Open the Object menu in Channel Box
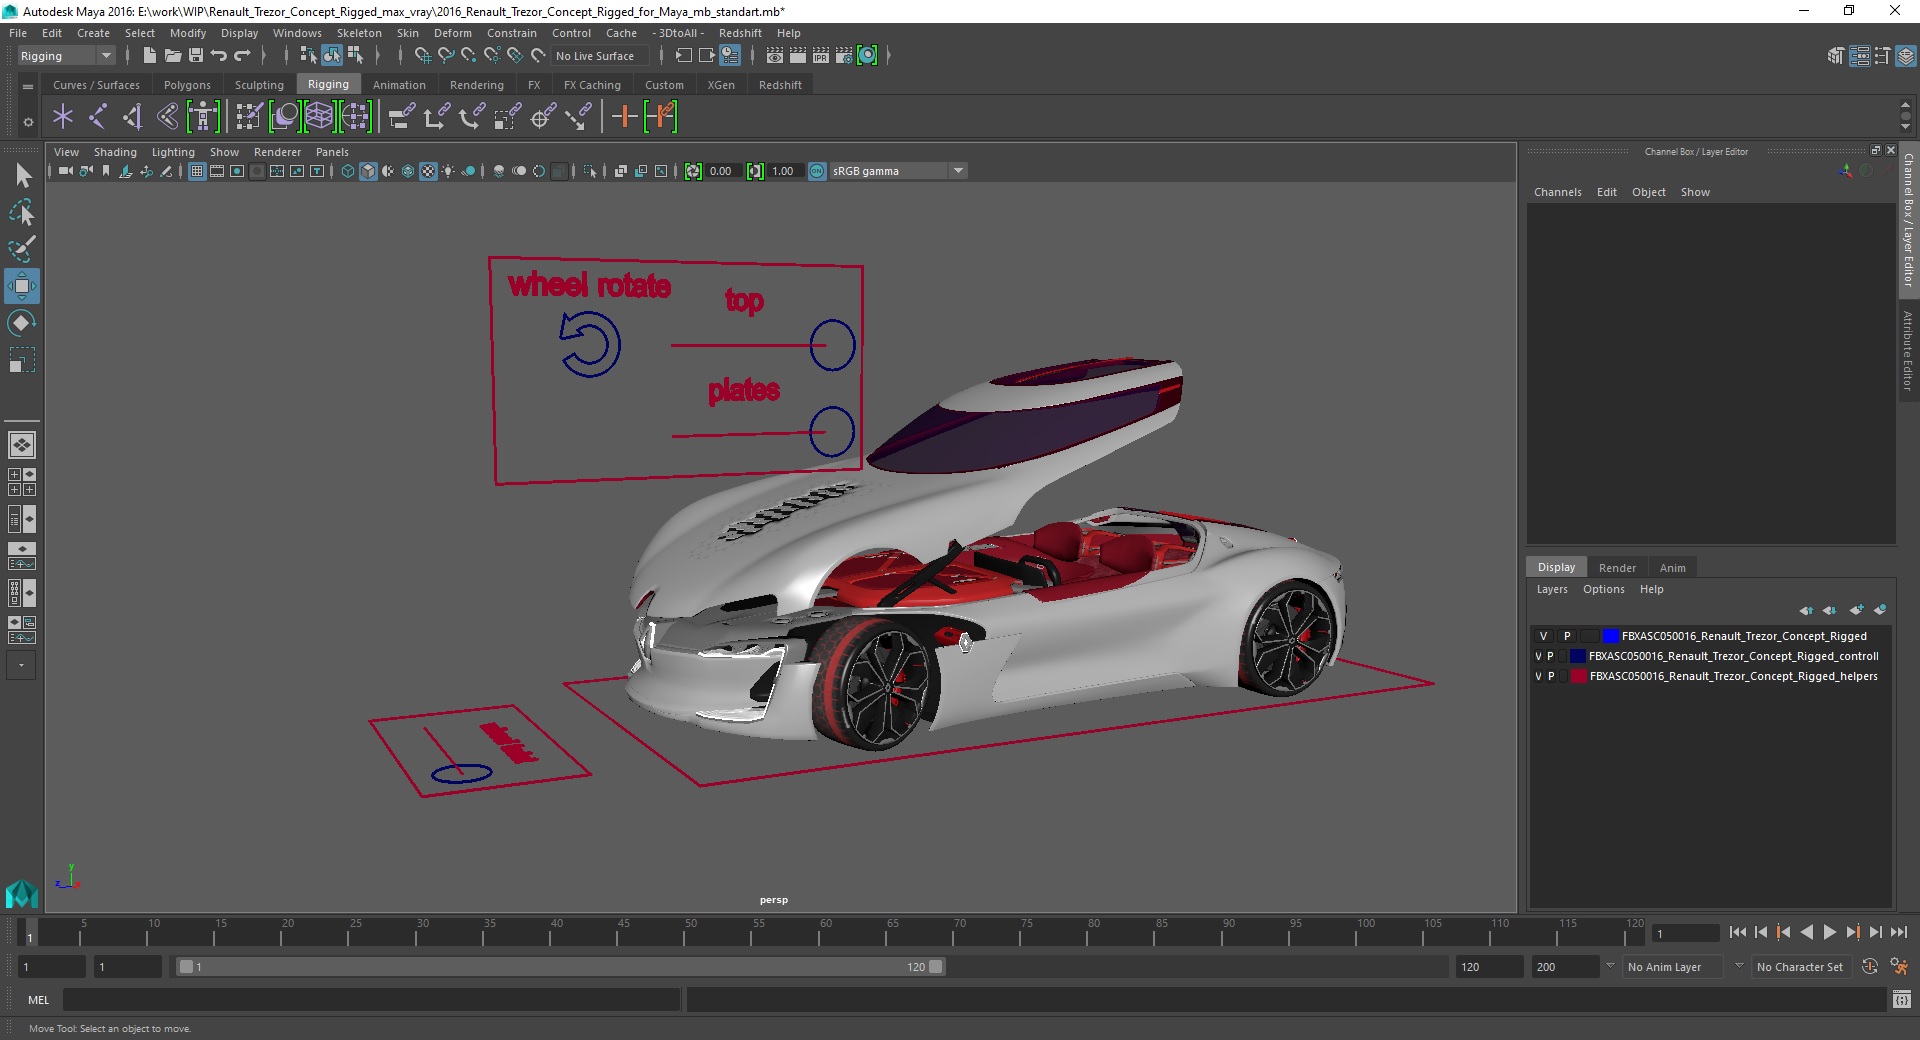 (x=1648, y=192)
